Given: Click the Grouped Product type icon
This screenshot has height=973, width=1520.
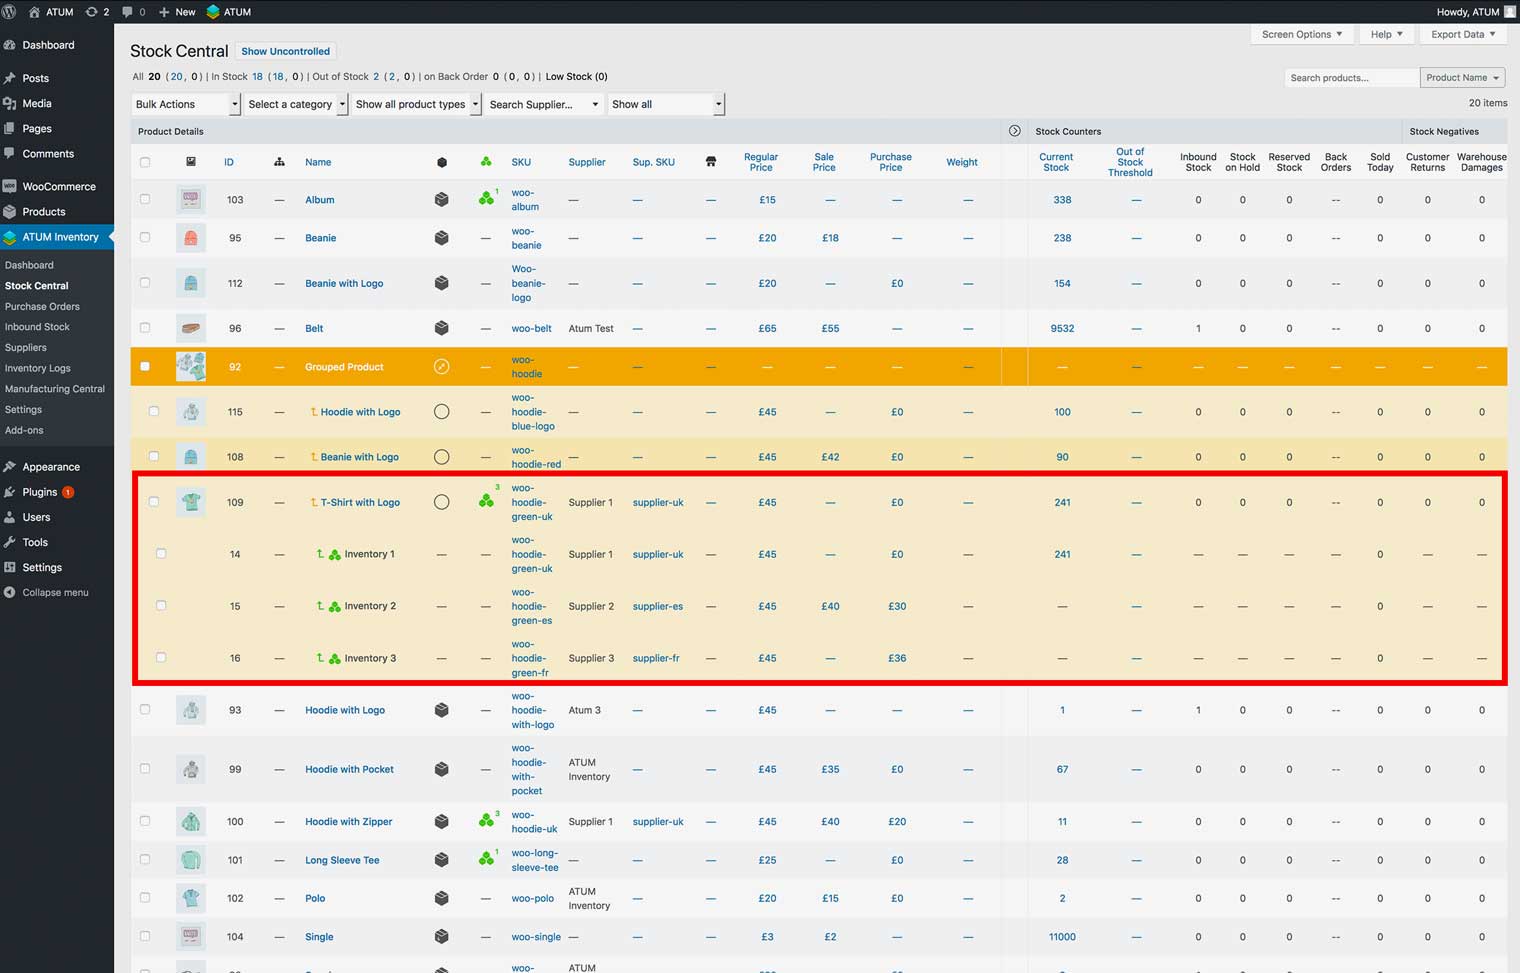Looking at the screenshot, I should pos(441,367).
